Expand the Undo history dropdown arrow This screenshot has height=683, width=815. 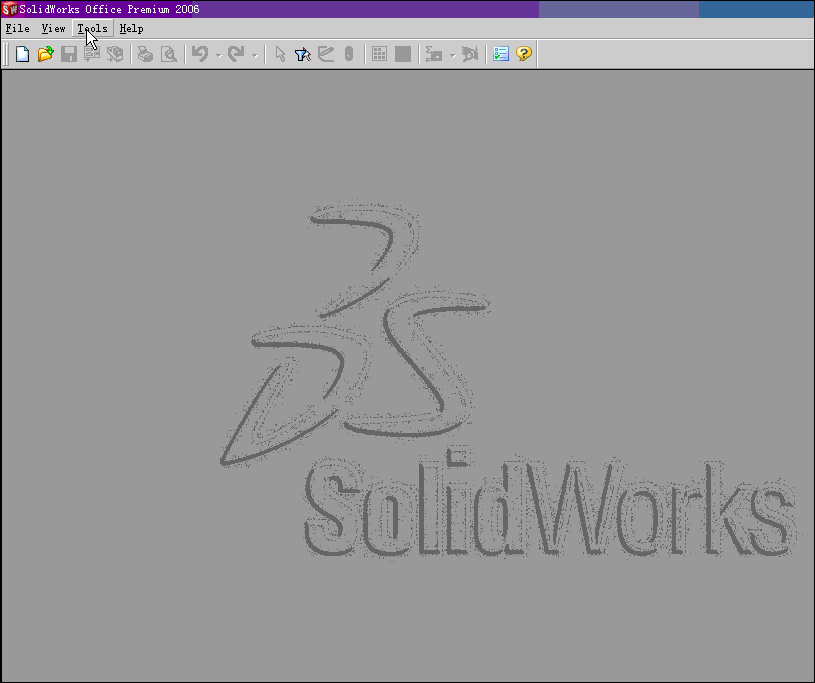[218, 55]
